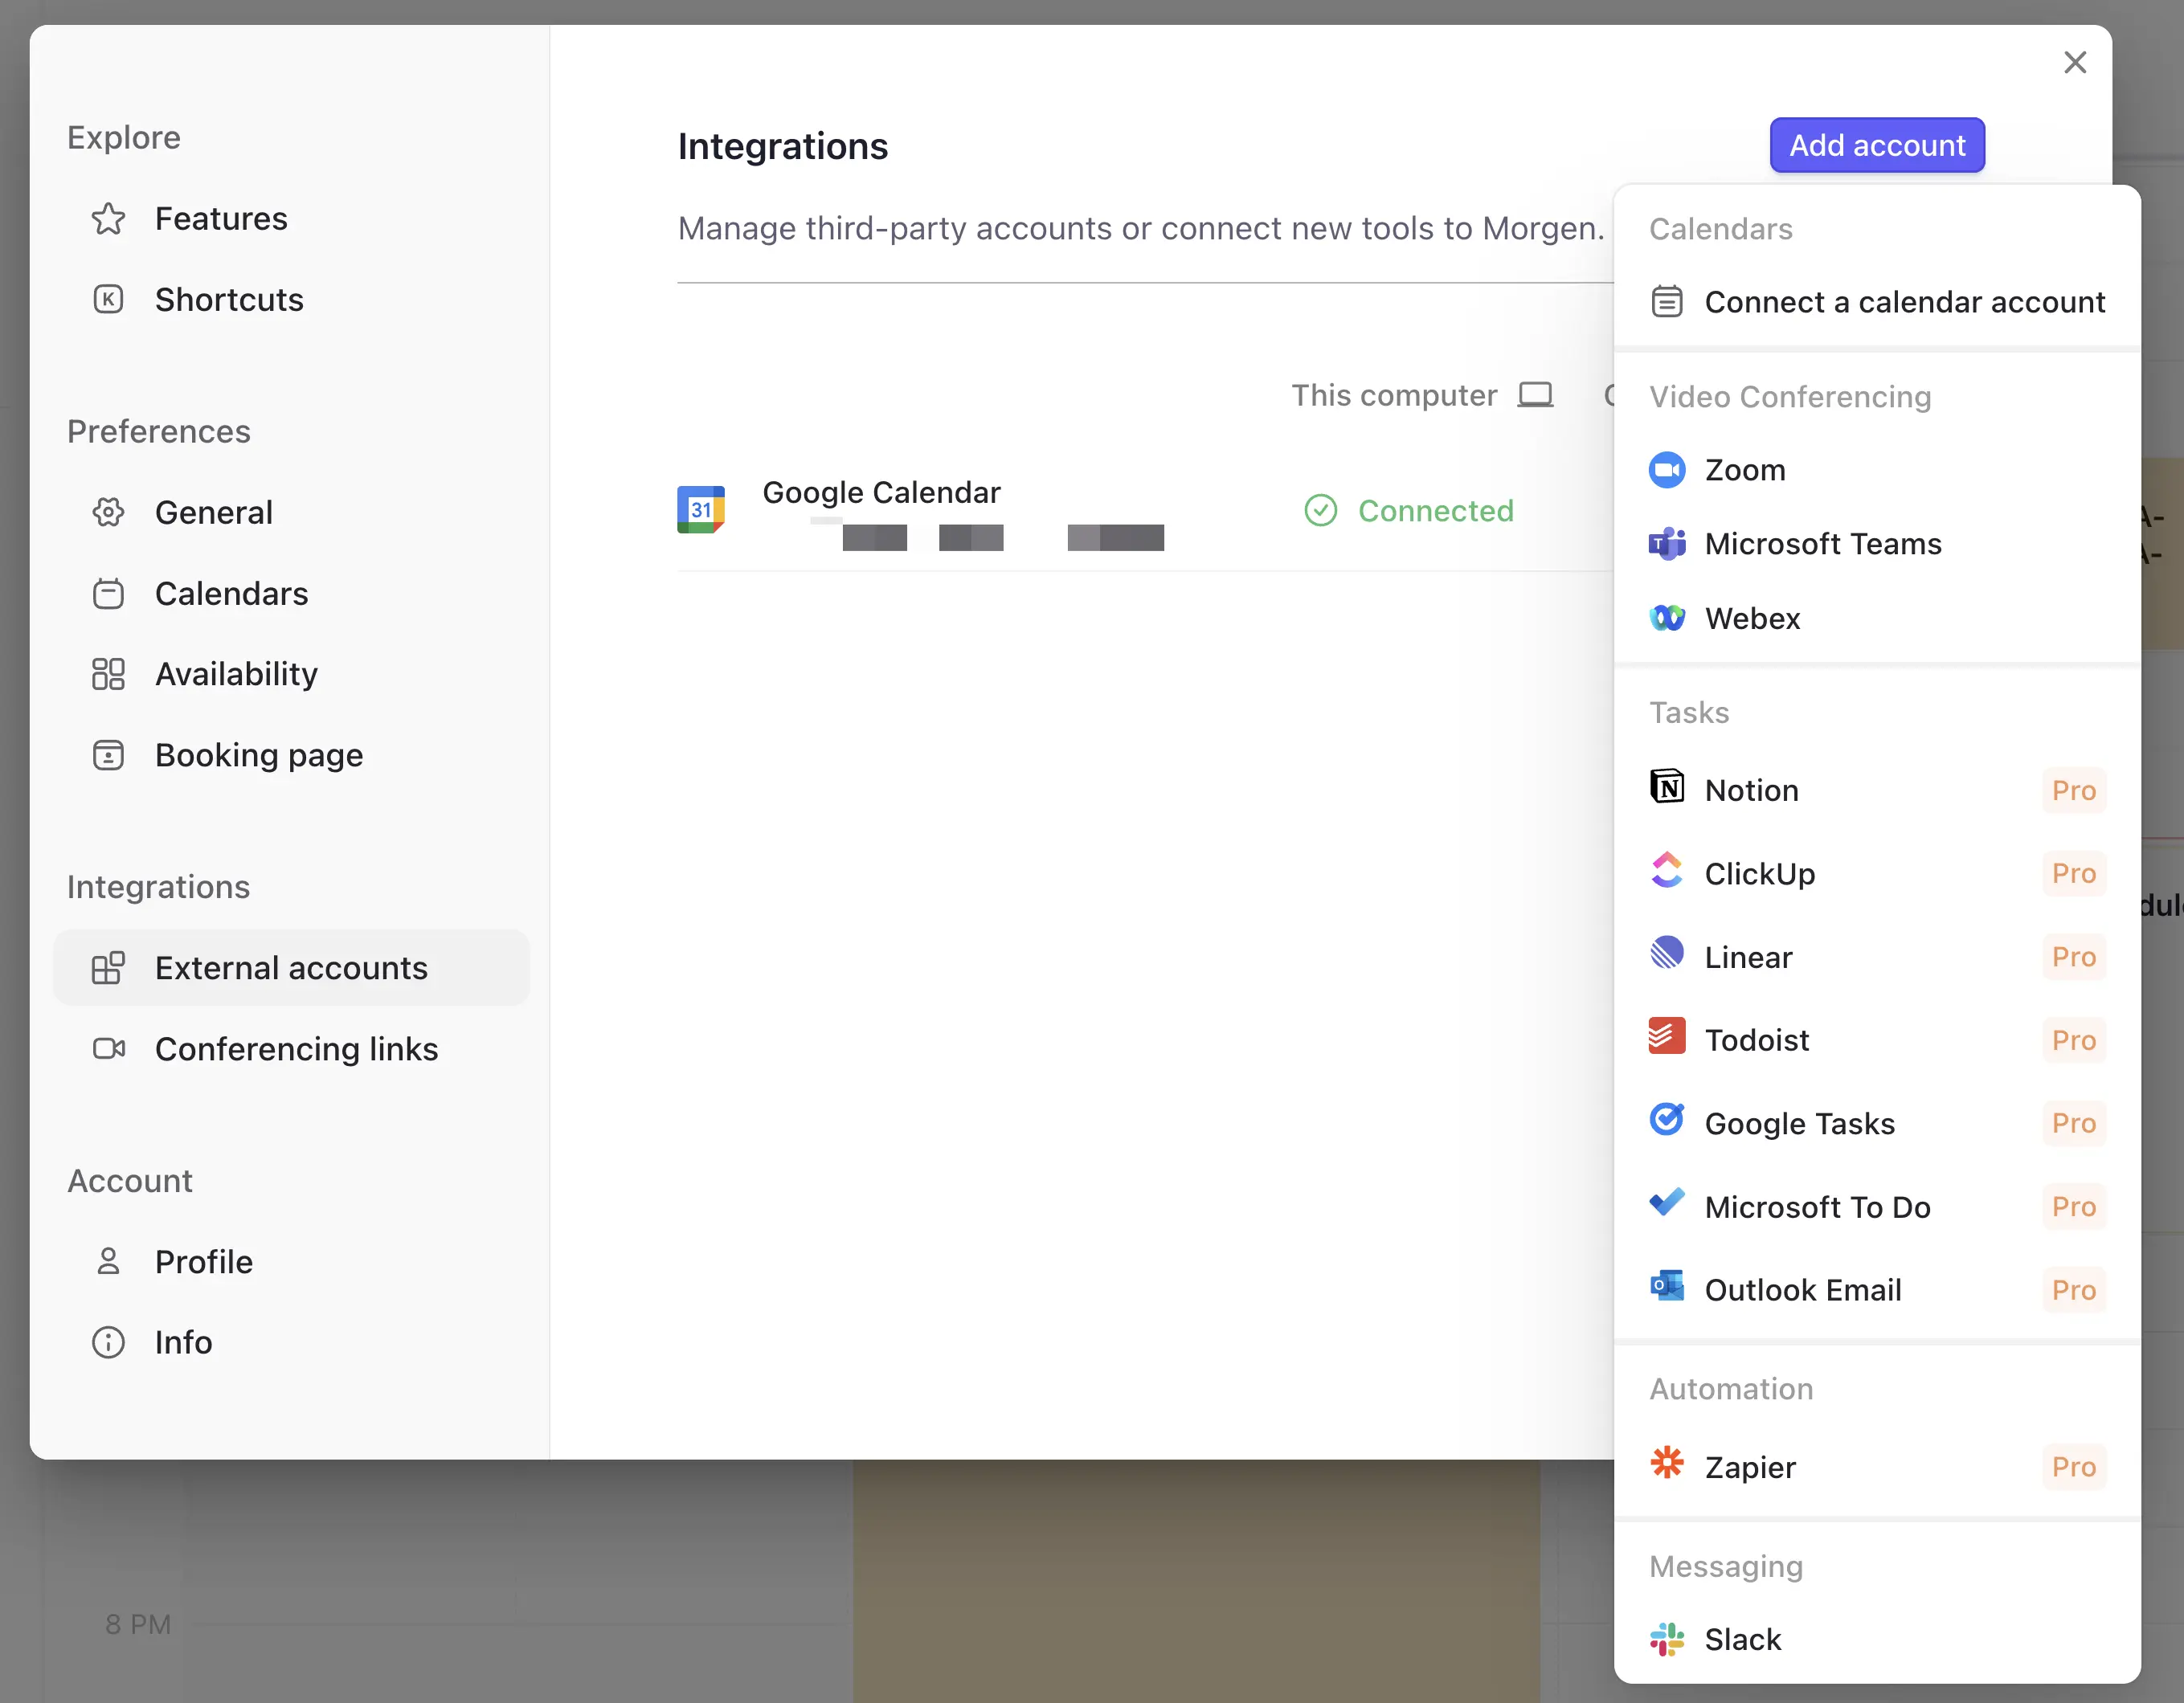Open the Shortcuts section

tap(291, 300)
